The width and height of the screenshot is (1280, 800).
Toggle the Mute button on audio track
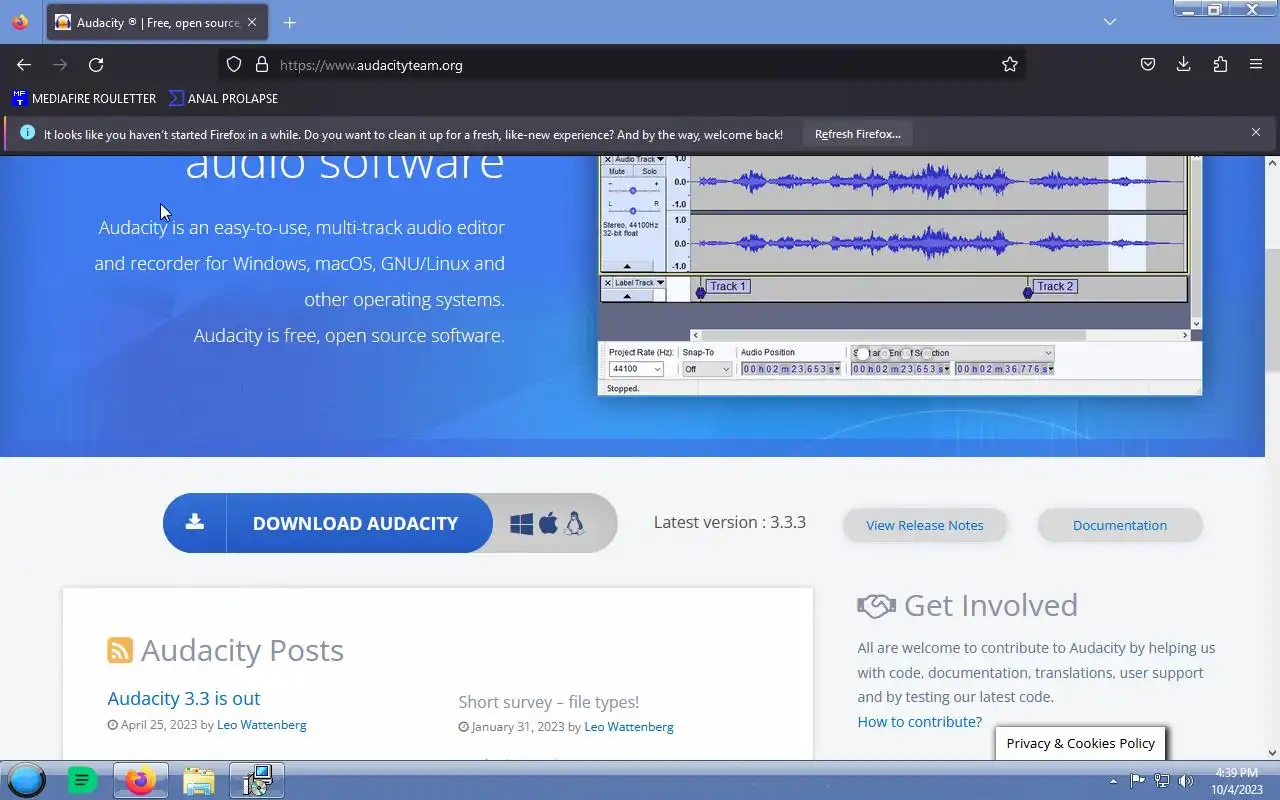click(x=617, y=171)
